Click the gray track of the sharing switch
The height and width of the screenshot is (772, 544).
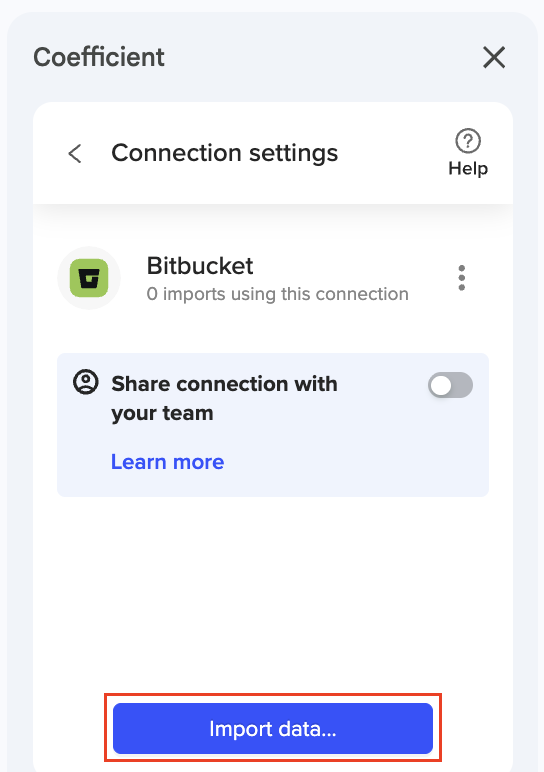tap(463, 385)
